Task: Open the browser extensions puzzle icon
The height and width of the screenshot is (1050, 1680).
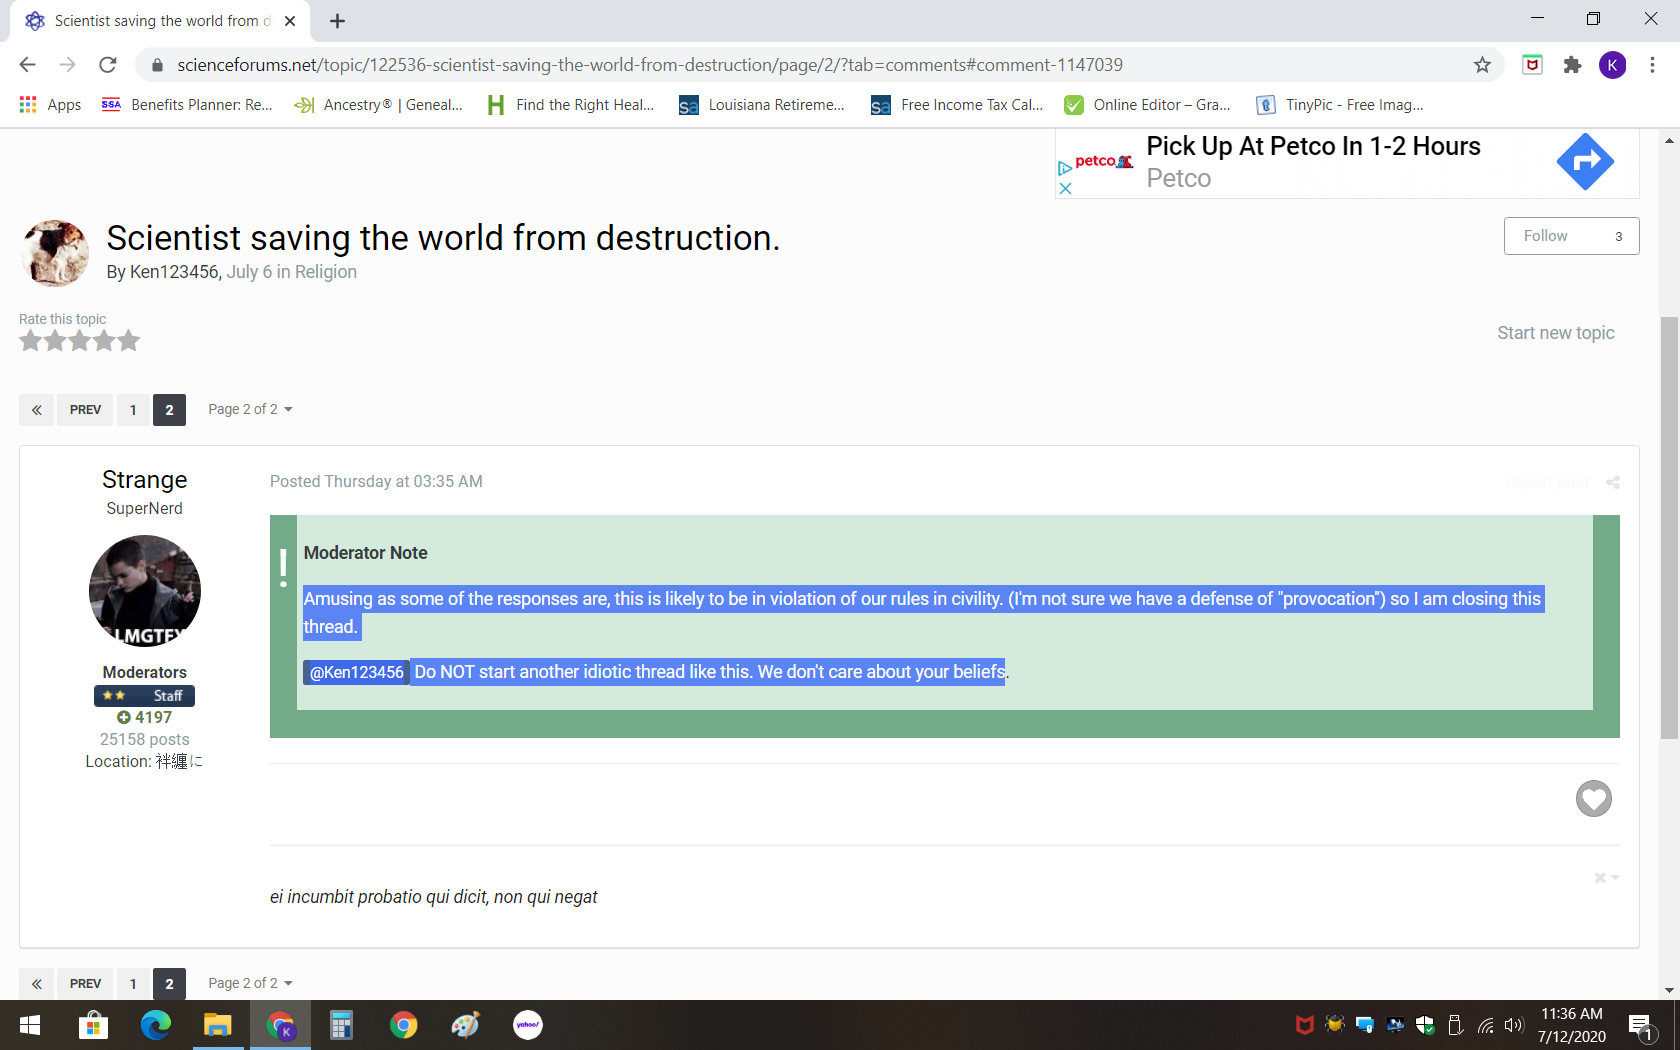Action: [1572, 65]
